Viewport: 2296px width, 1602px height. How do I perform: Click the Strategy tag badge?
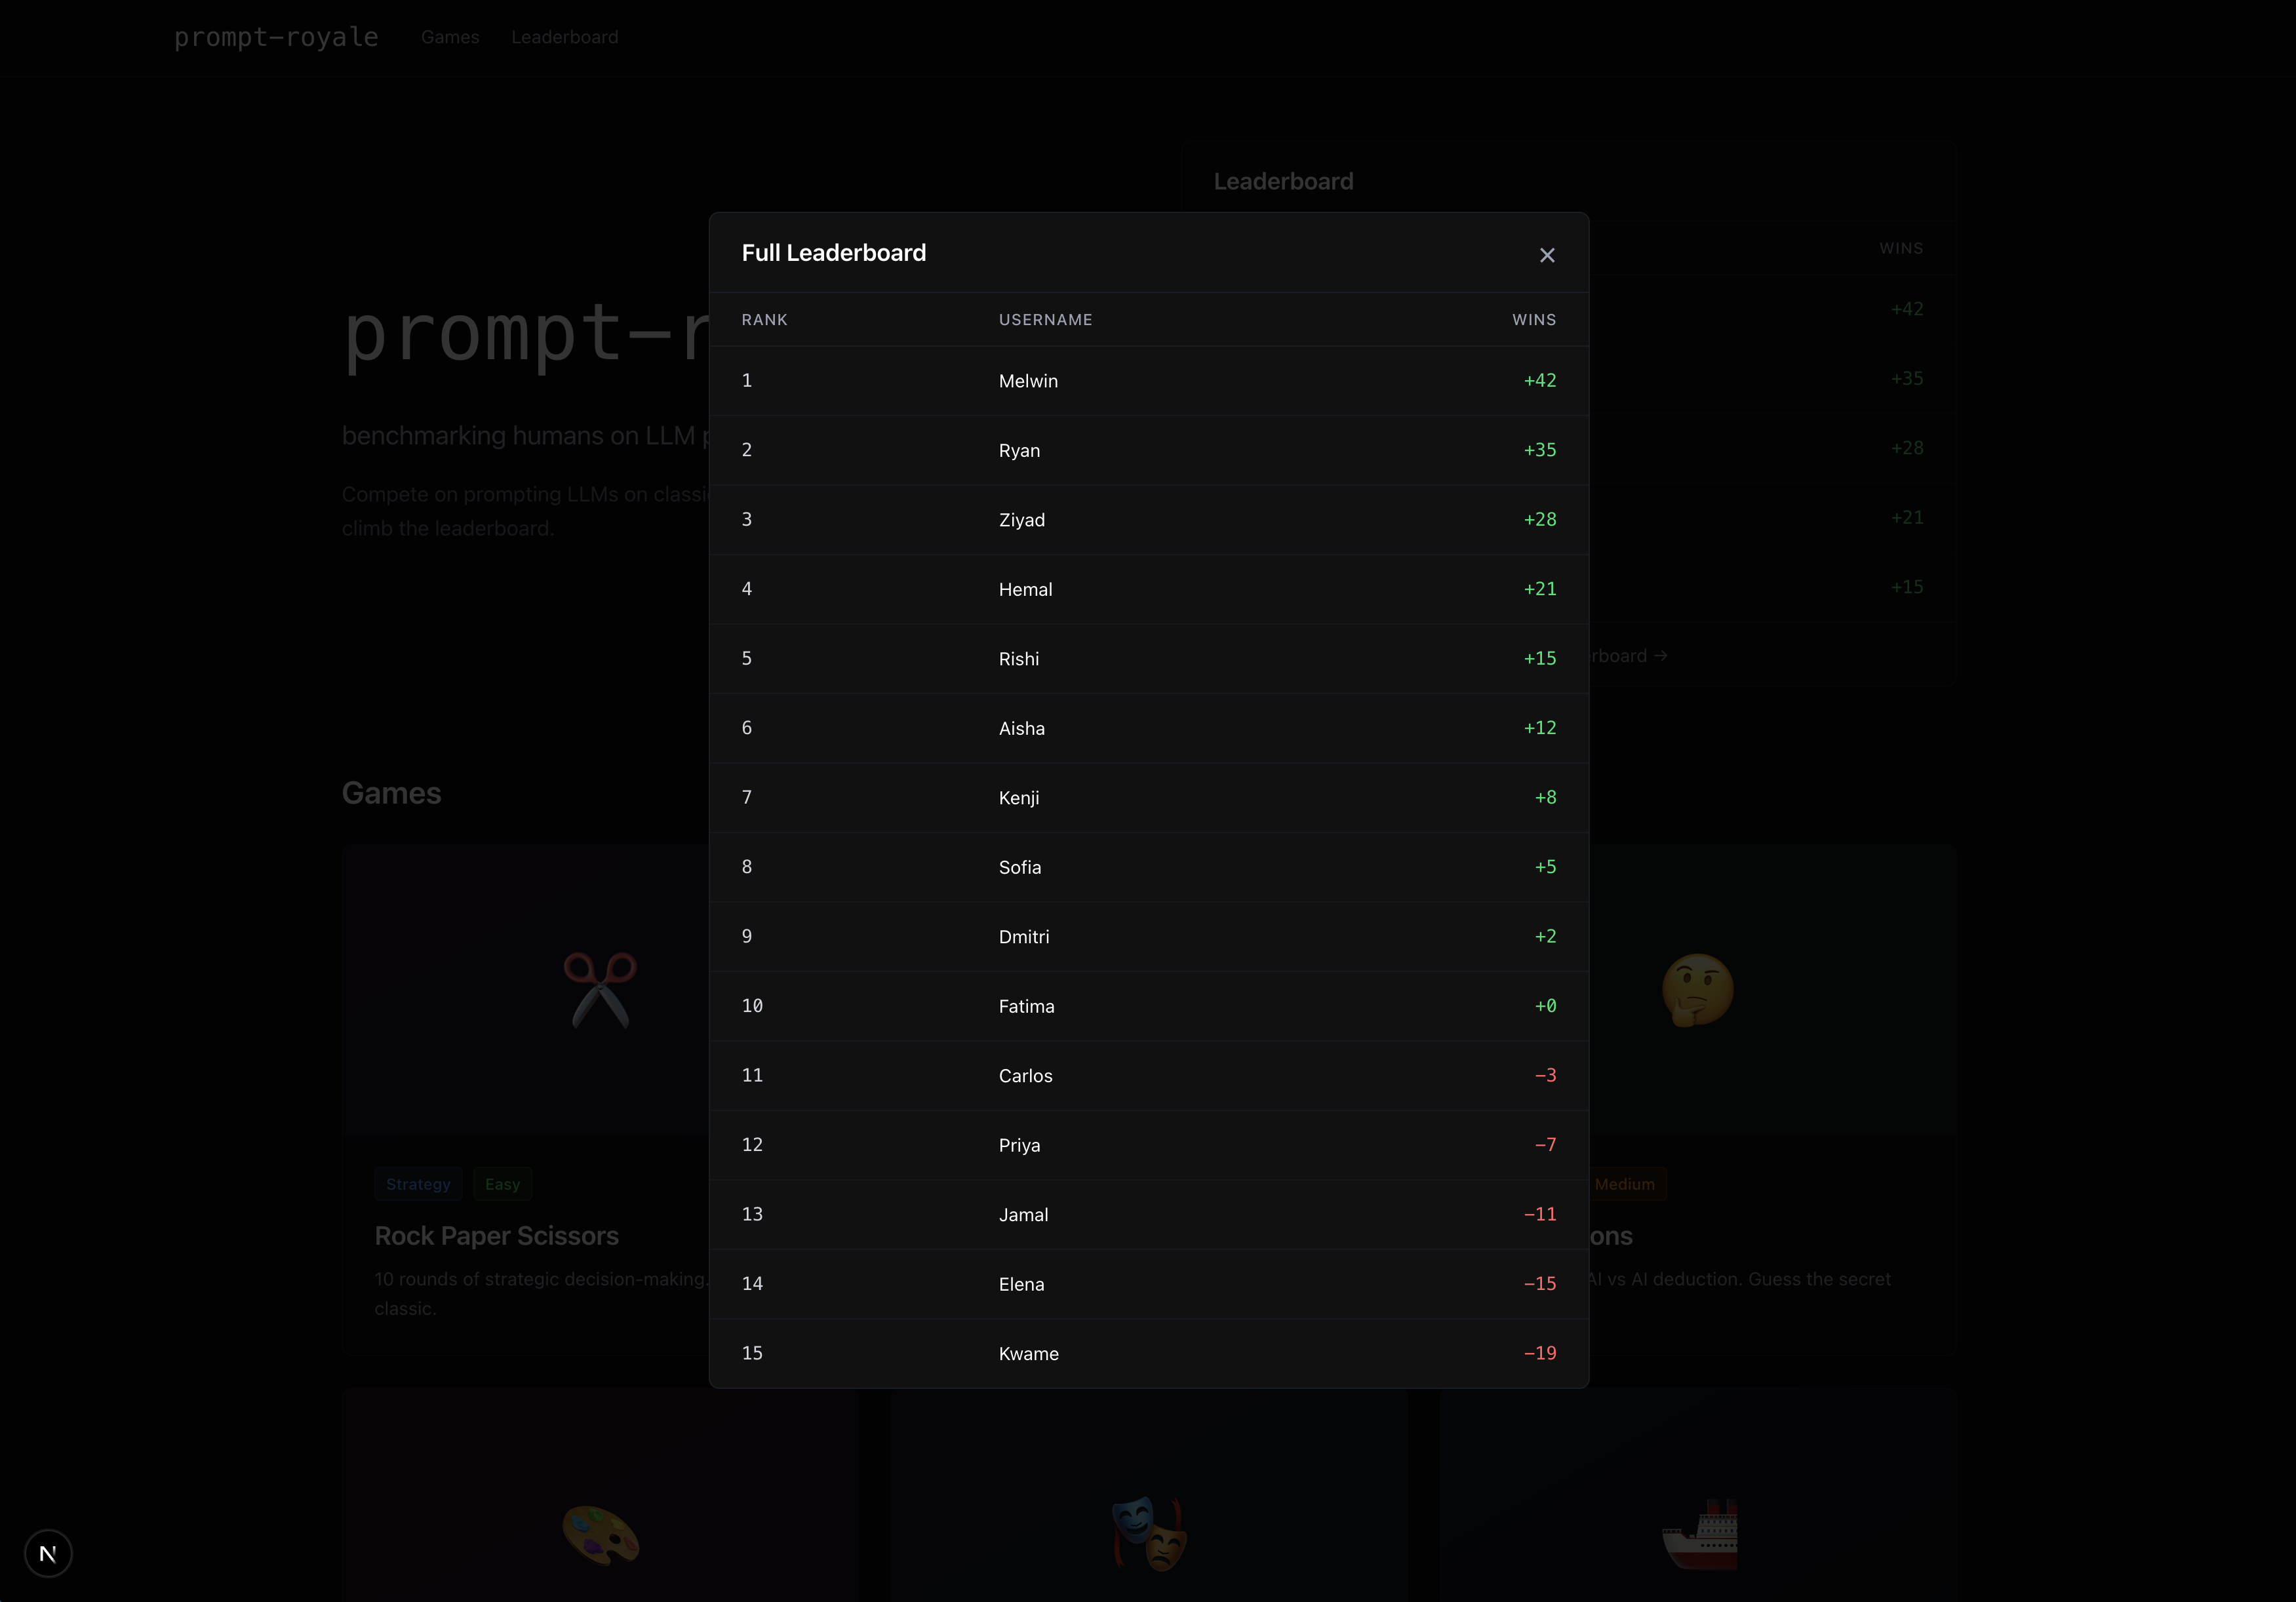click(x=418, y=1184)
